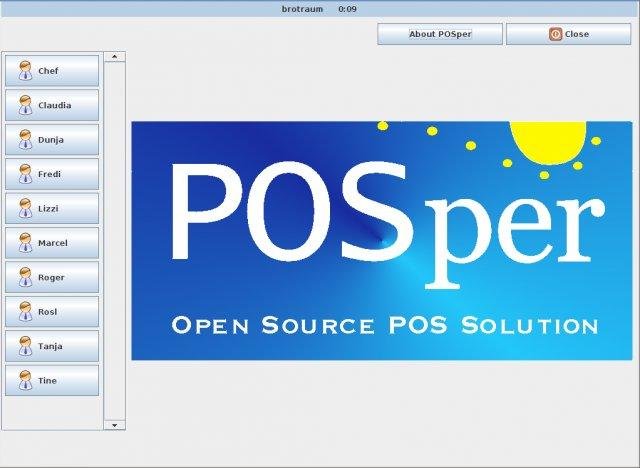
Task: Click the orange power icon on Close
Action: pos(555,34)
